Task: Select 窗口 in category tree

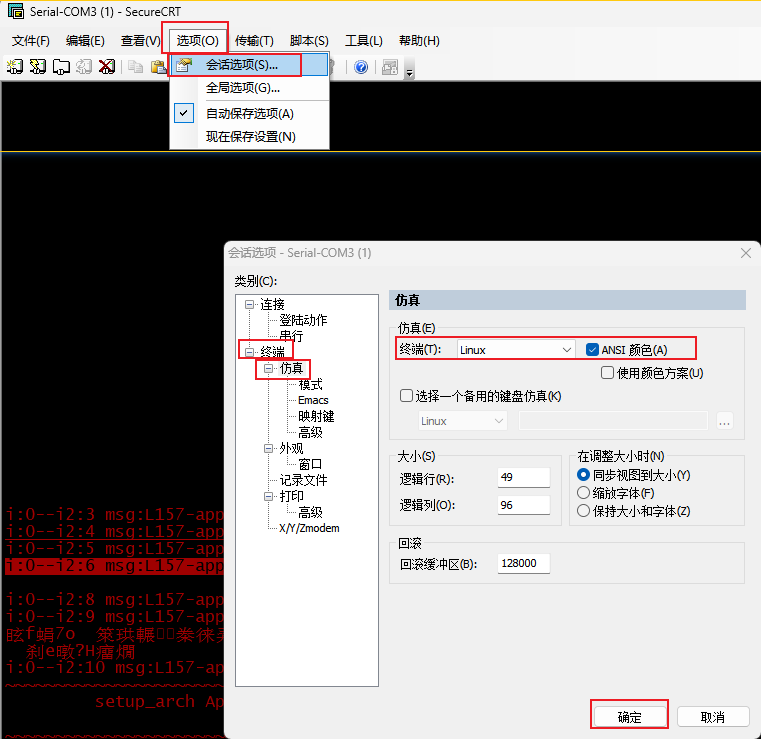Action: click(x=311, y=464)
